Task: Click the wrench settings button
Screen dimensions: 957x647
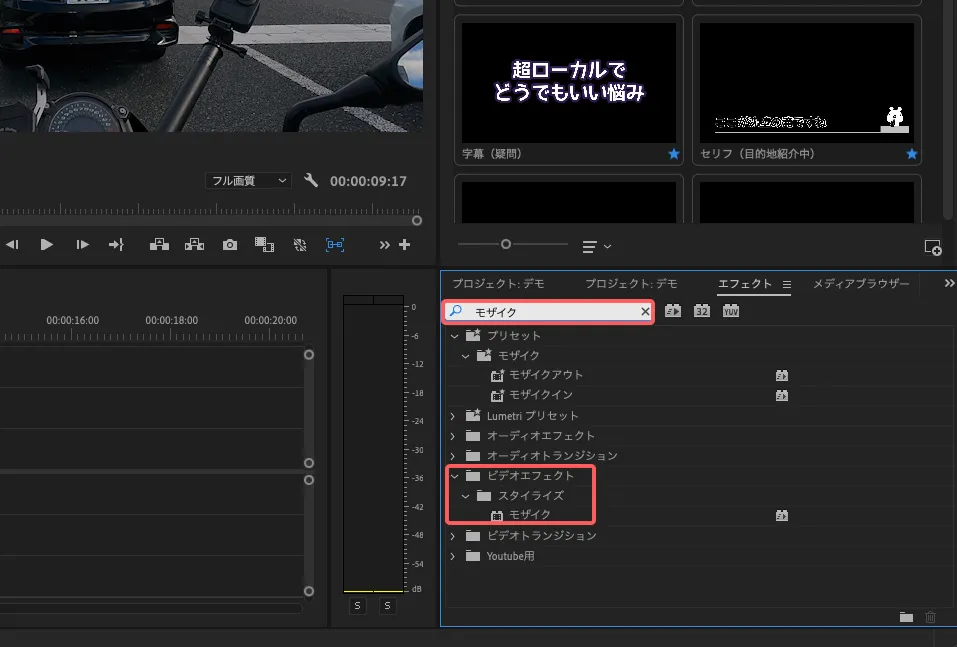Action: coord(311,180)
